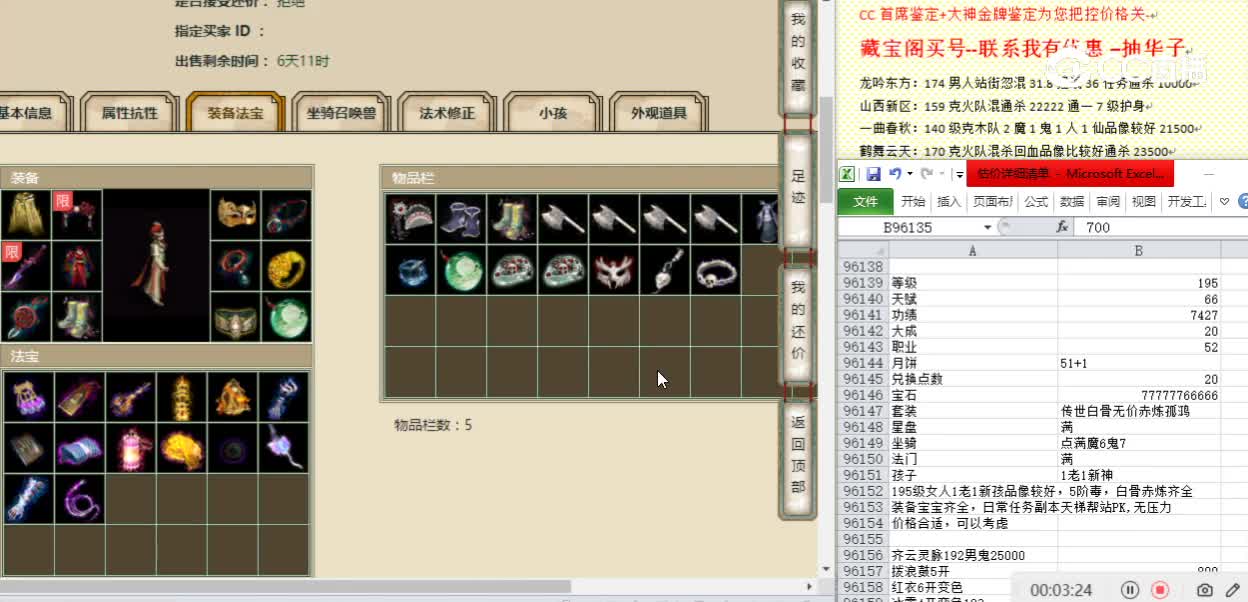Pause the screen recording
The width and height of the screenshot is (1248, 602).
(x=1130, y=590)
